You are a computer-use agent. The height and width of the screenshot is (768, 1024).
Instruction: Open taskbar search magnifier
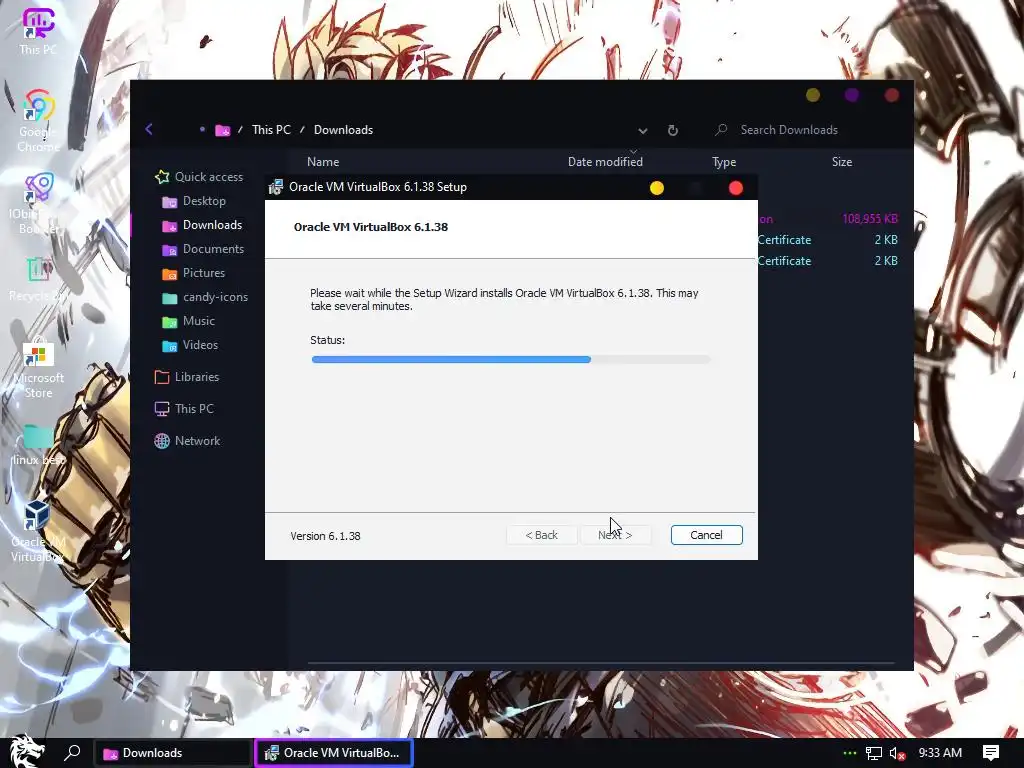(x=72, y=752)
